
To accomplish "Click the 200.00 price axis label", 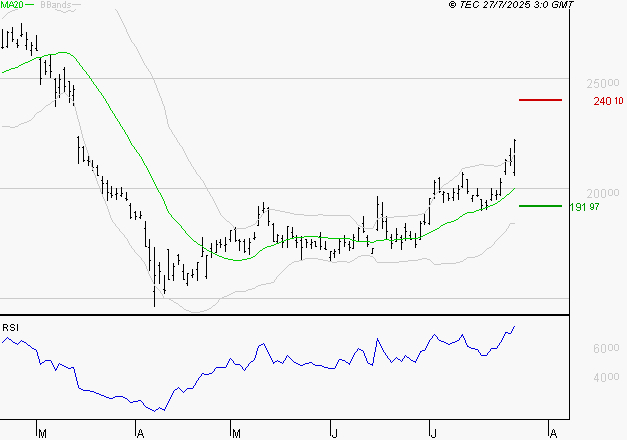I will point(603,194).
